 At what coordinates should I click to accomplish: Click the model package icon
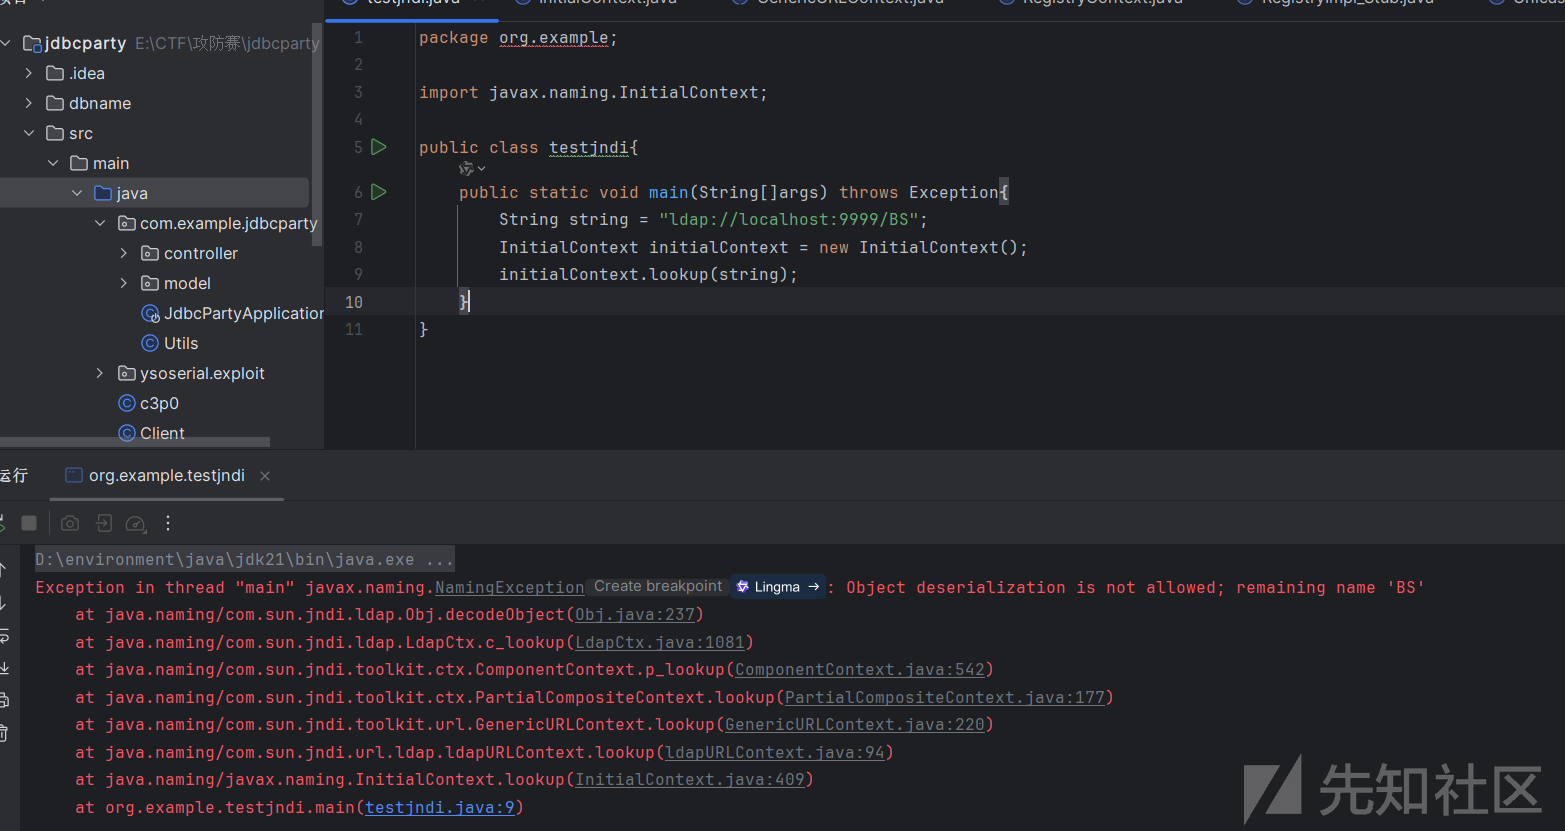(x=150, y=283)
